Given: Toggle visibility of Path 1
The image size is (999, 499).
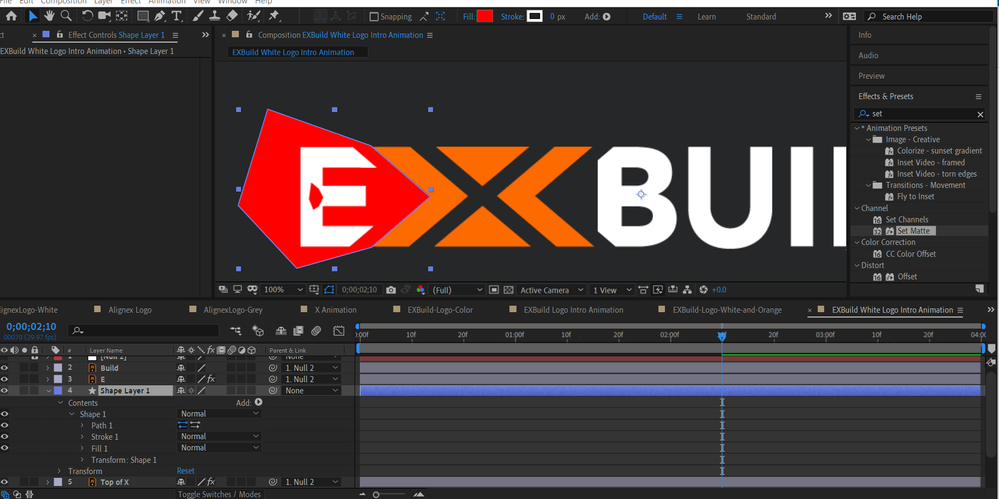Looking at the screenshot, I should click(4, 425).
